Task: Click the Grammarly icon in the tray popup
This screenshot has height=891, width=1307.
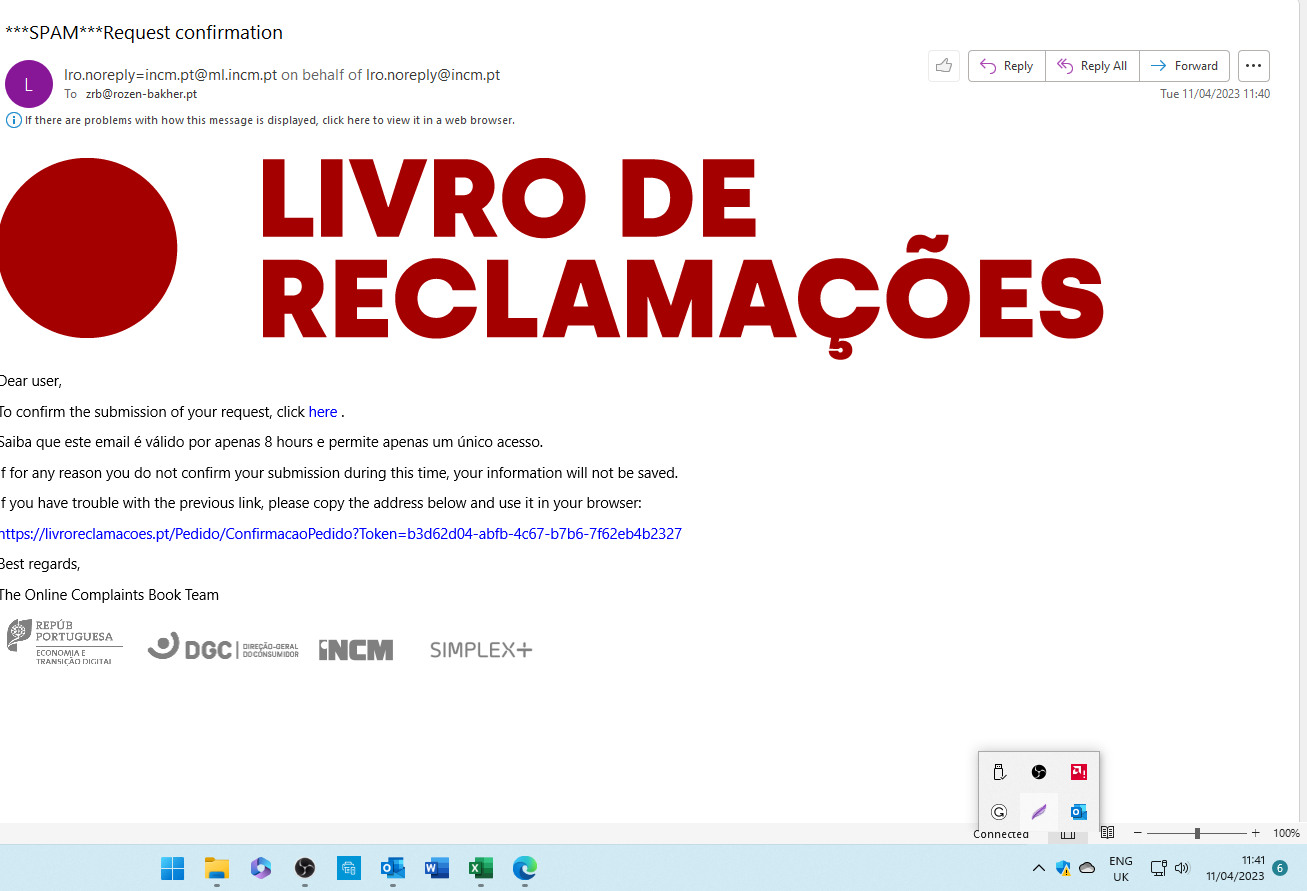Action: [x=998, y=811]
